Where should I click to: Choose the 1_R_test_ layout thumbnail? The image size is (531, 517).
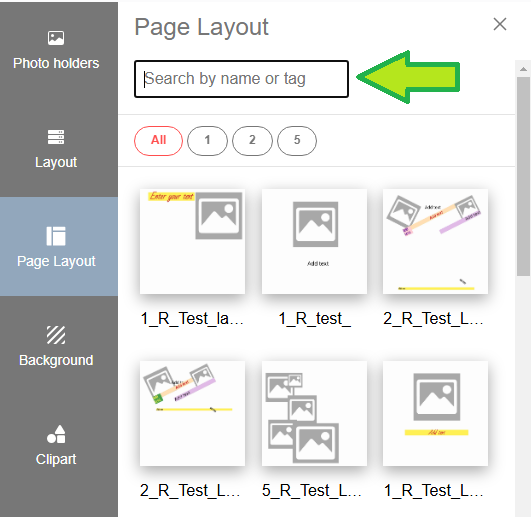click(314, 241)
